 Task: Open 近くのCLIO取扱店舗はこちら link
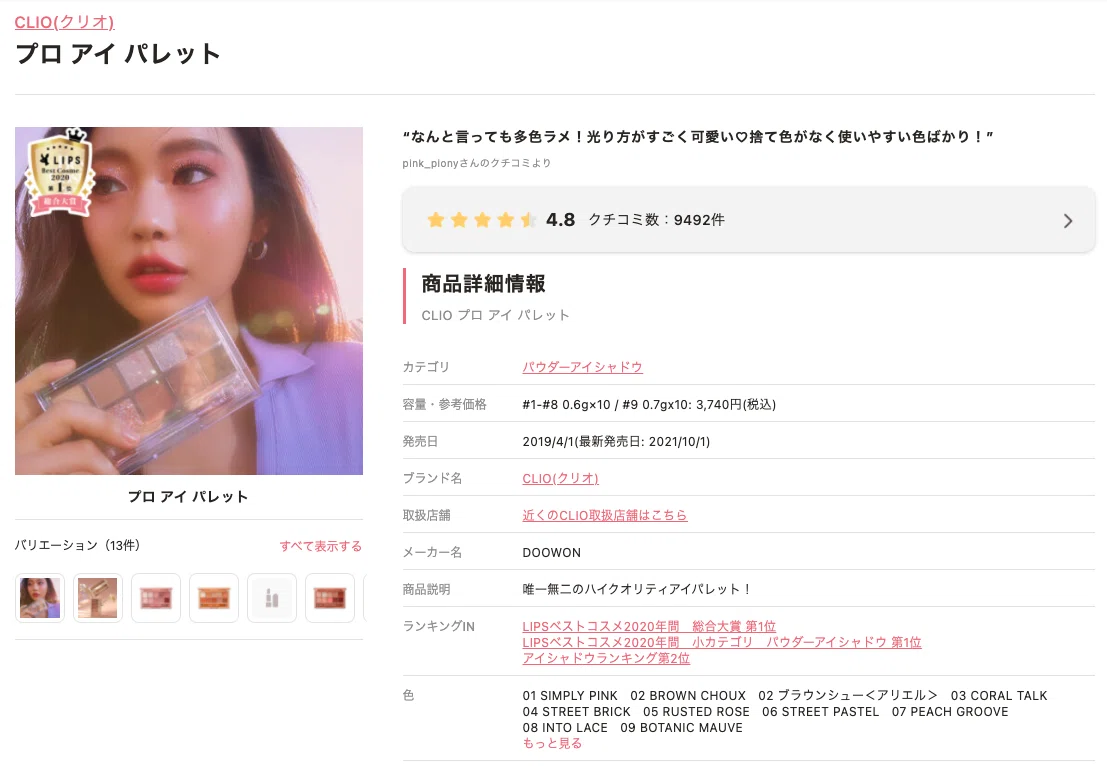604,515
